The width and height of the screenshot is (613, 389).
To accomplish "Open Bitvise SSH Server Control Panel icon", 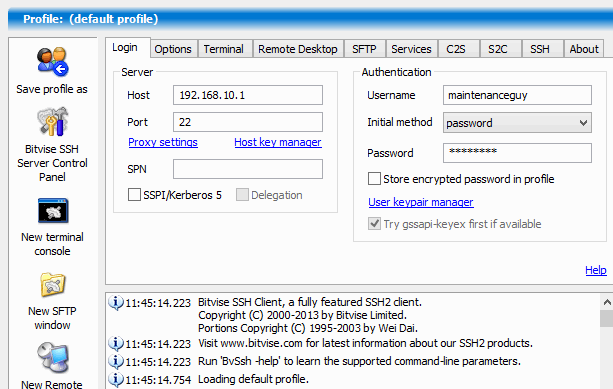I will [x=53, y=122].
